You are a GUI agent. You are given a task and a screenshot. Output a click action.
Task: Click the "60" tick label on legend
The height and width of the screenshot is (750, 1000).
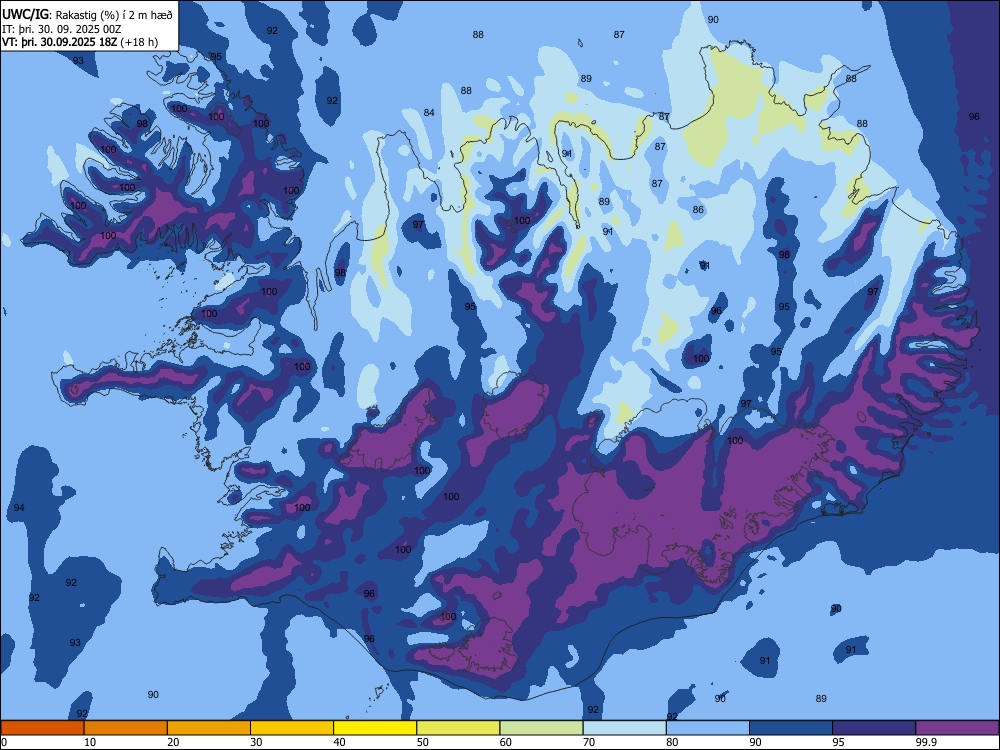point(506,742)
